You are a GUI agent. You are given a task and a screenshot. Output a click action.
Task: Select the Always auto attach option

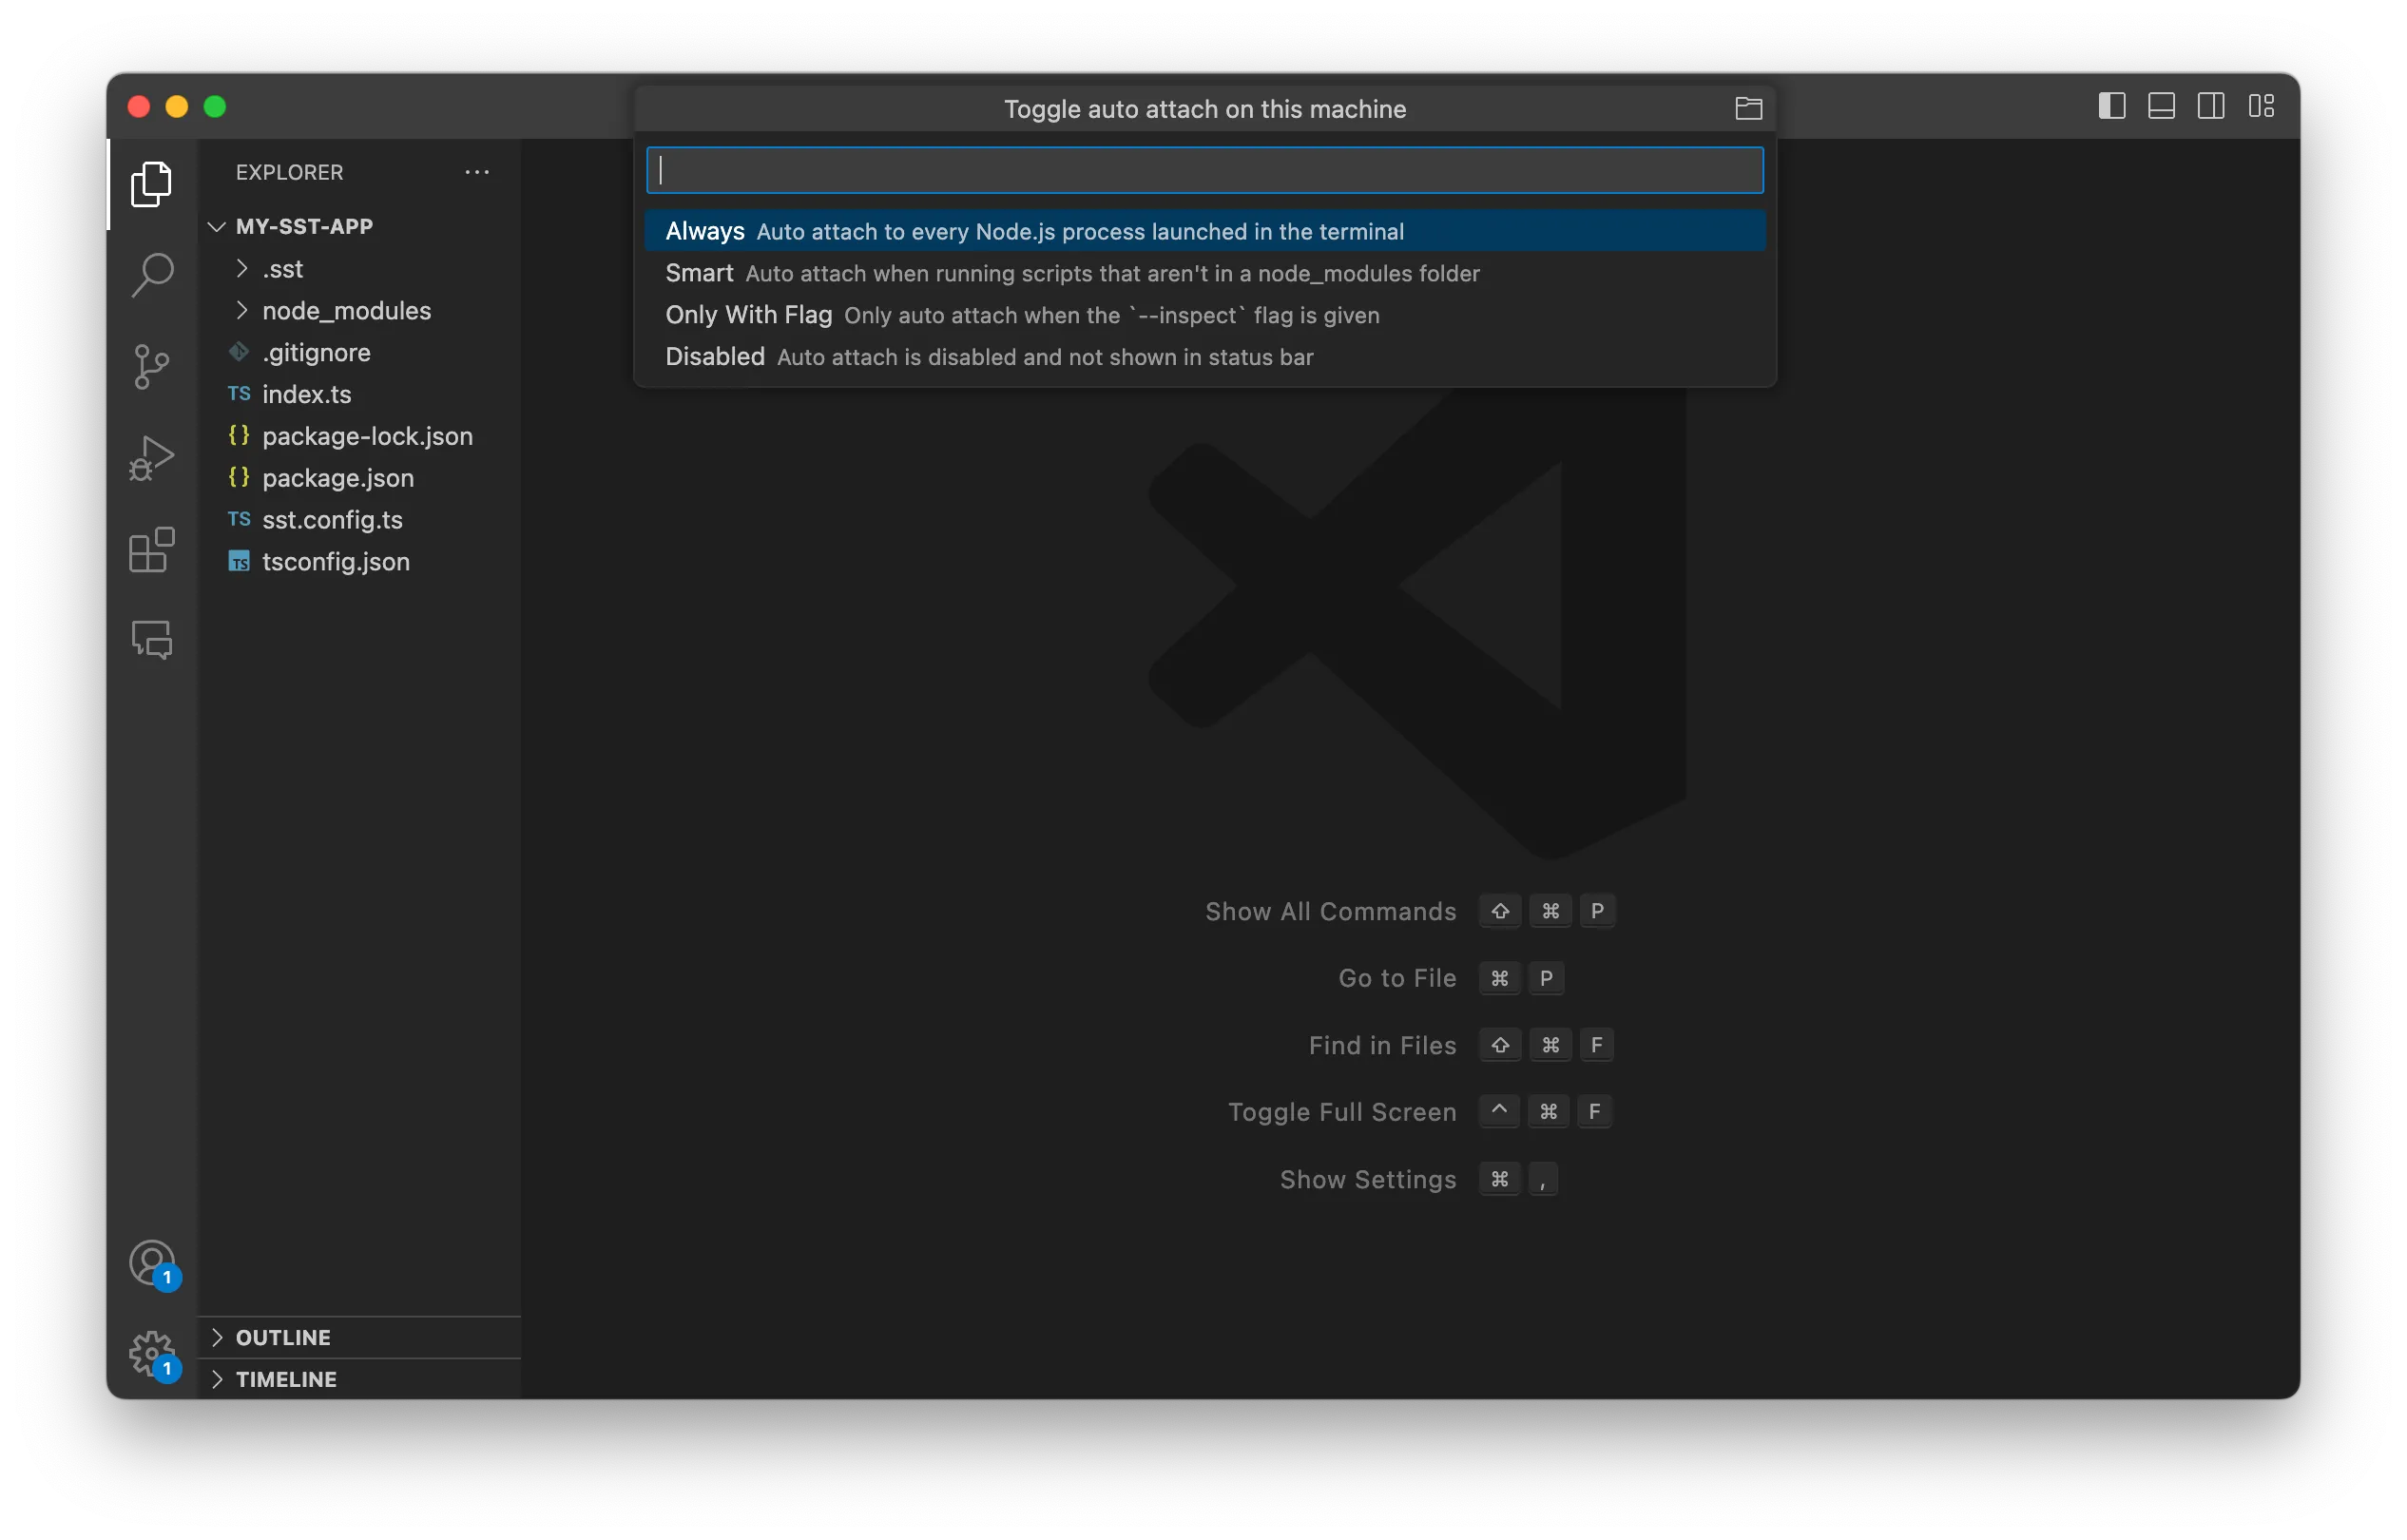(1035, 231)
